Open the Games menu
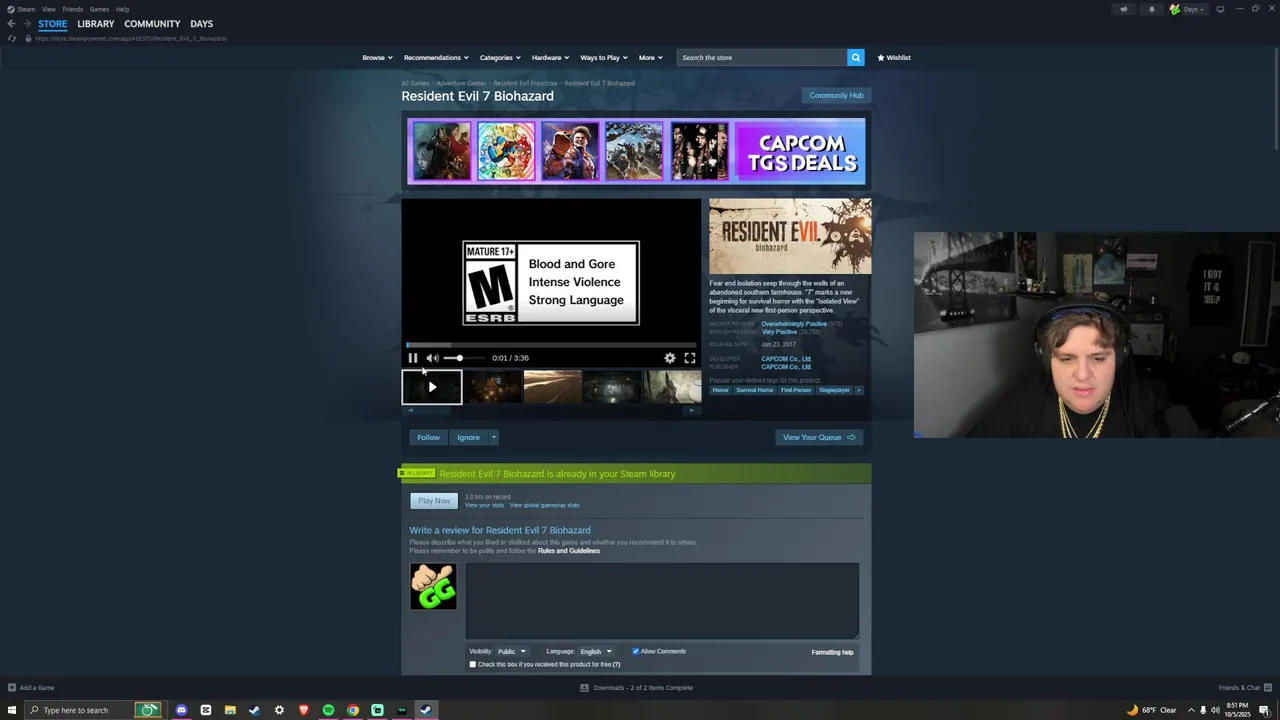 click(99, 9)
